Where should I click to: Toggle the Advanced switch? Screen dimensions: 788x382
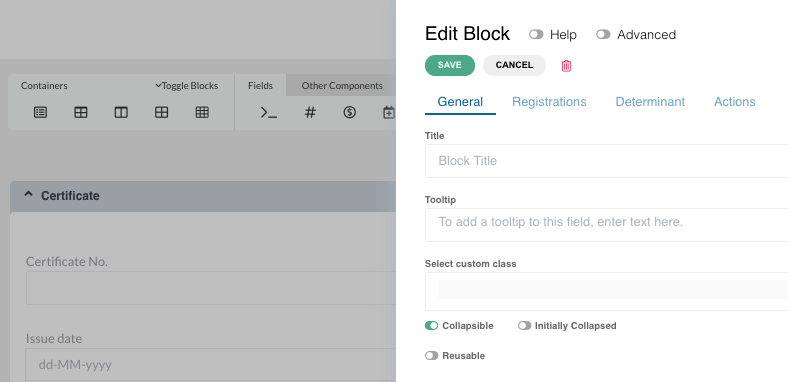point(603,34)
